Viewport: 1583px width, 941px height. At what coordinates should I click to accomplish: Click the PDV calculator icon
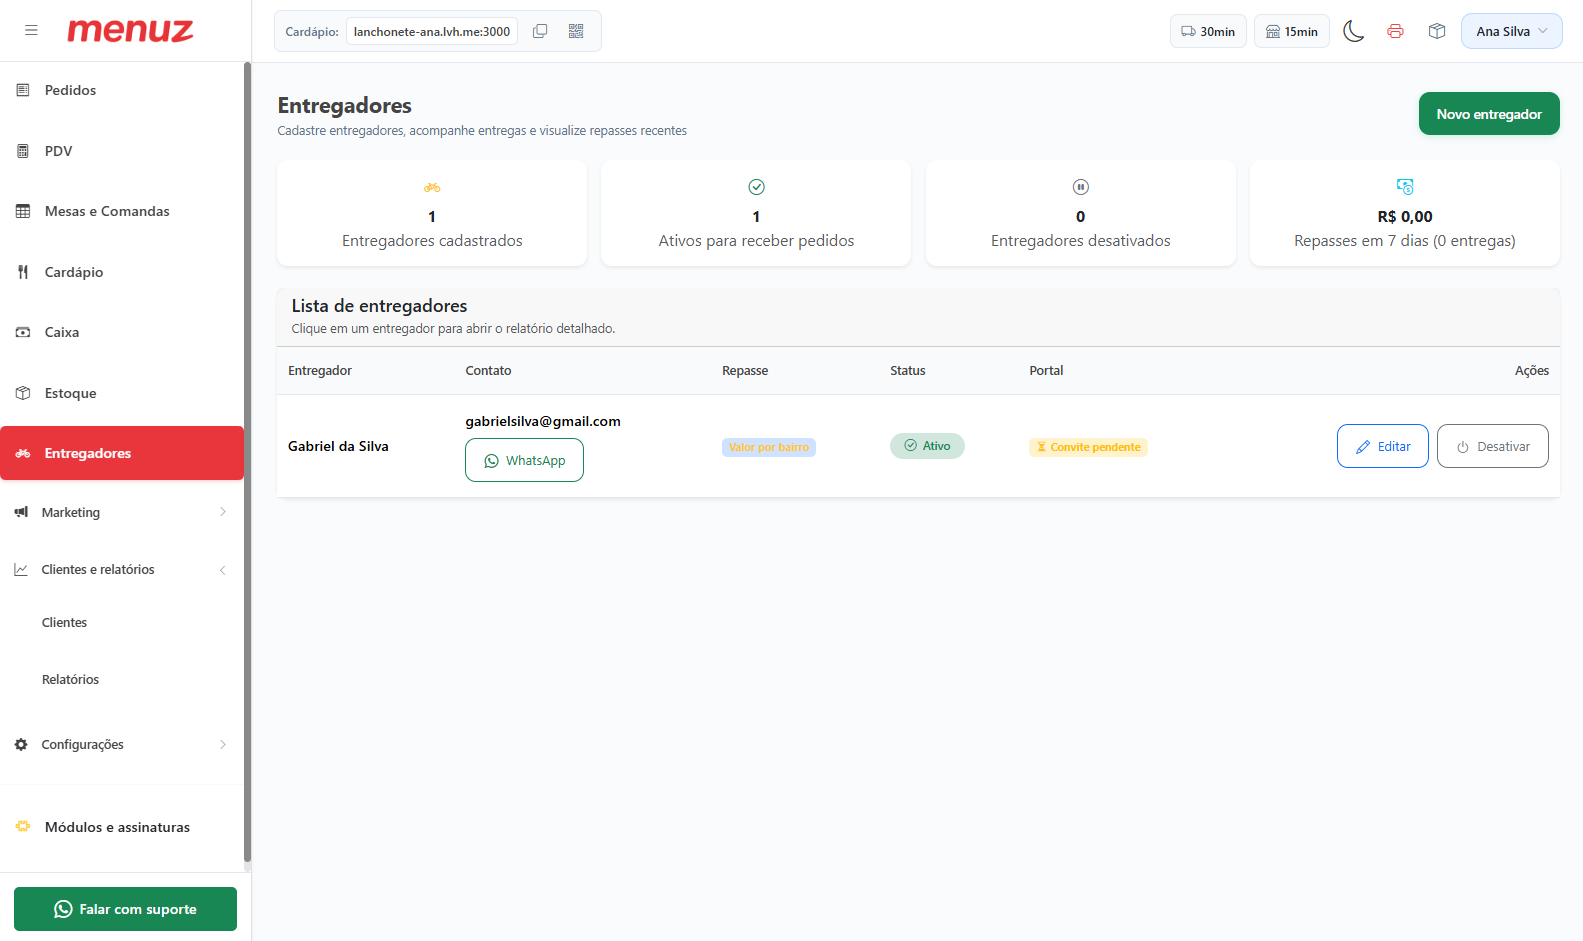(23, 151)
